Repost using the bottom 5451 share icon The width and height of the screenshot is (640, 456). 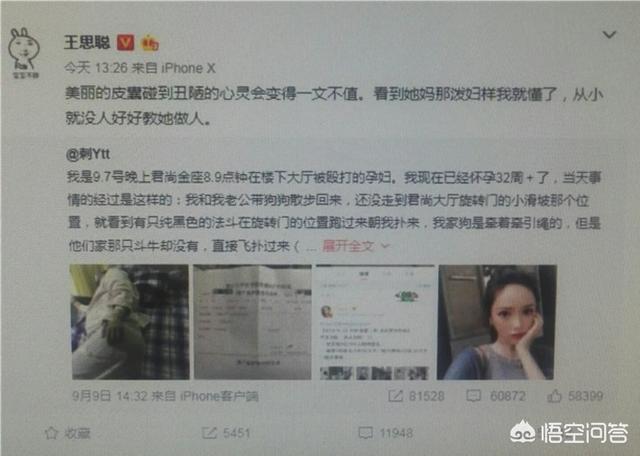[x=209, y=433]
